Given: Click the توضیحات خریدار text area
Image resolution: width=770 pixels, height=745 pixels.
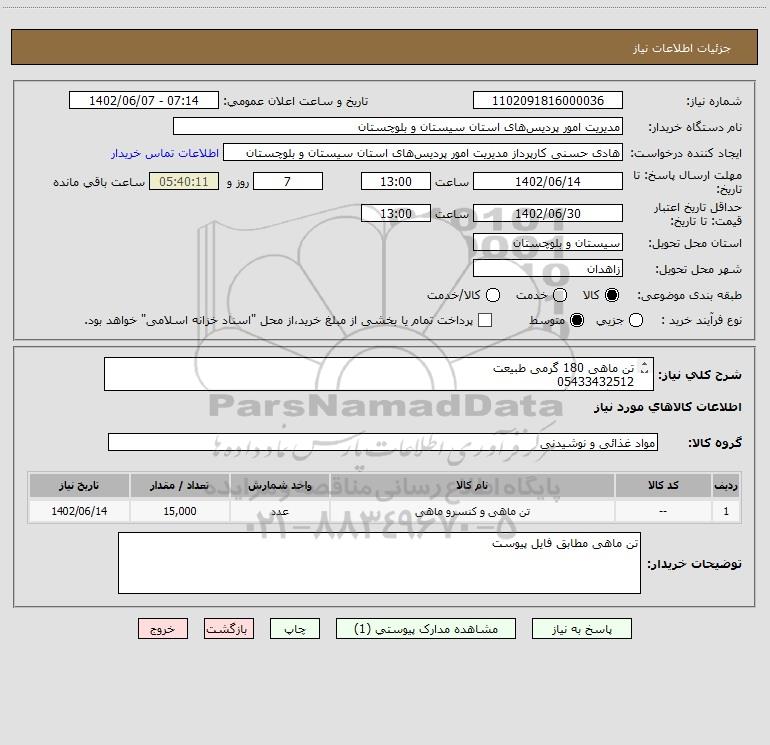Looking at the screenshot, I should [x=379, y=563].
